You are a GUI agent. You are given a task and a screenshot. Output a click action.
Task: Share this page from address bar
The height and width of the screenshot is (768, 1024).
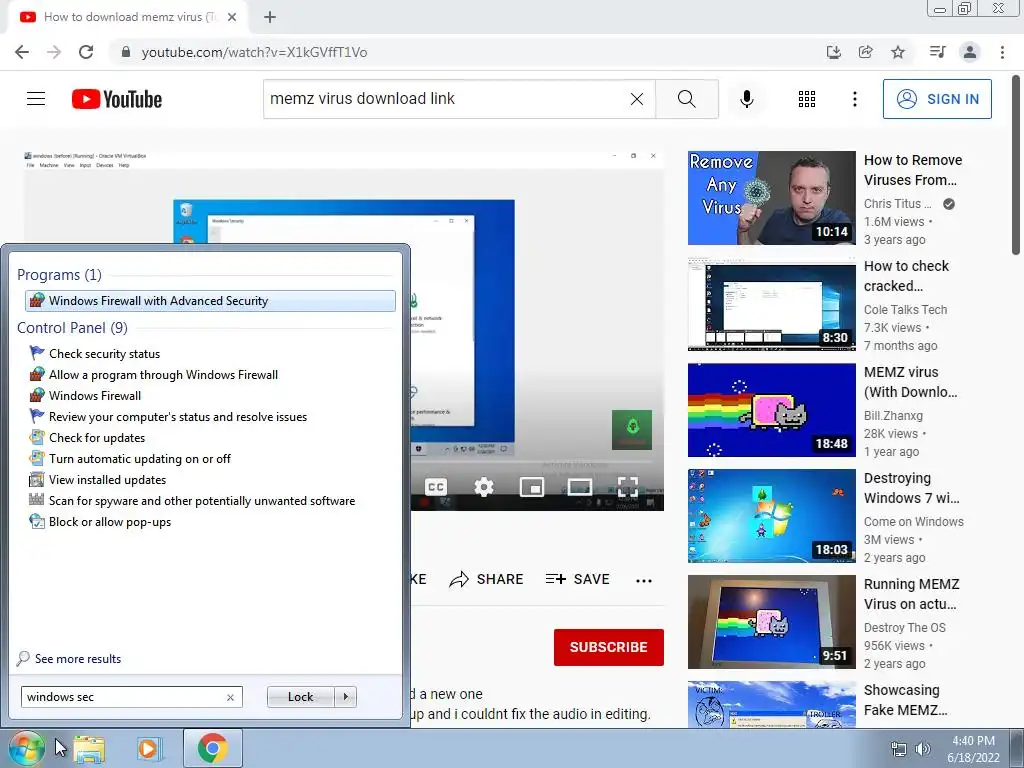tap(866, 52)
